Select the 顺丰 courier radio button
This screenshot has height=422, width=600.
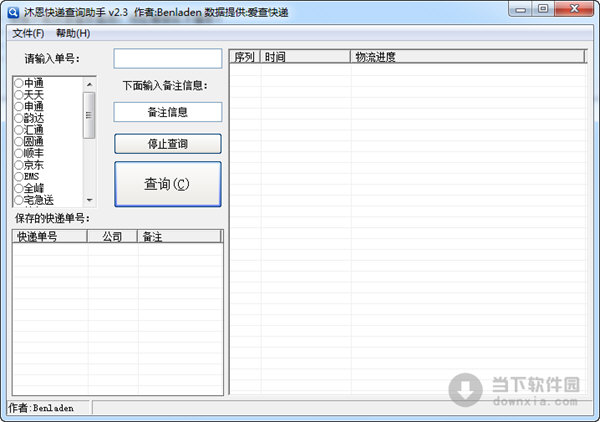(x=19, y=153)
